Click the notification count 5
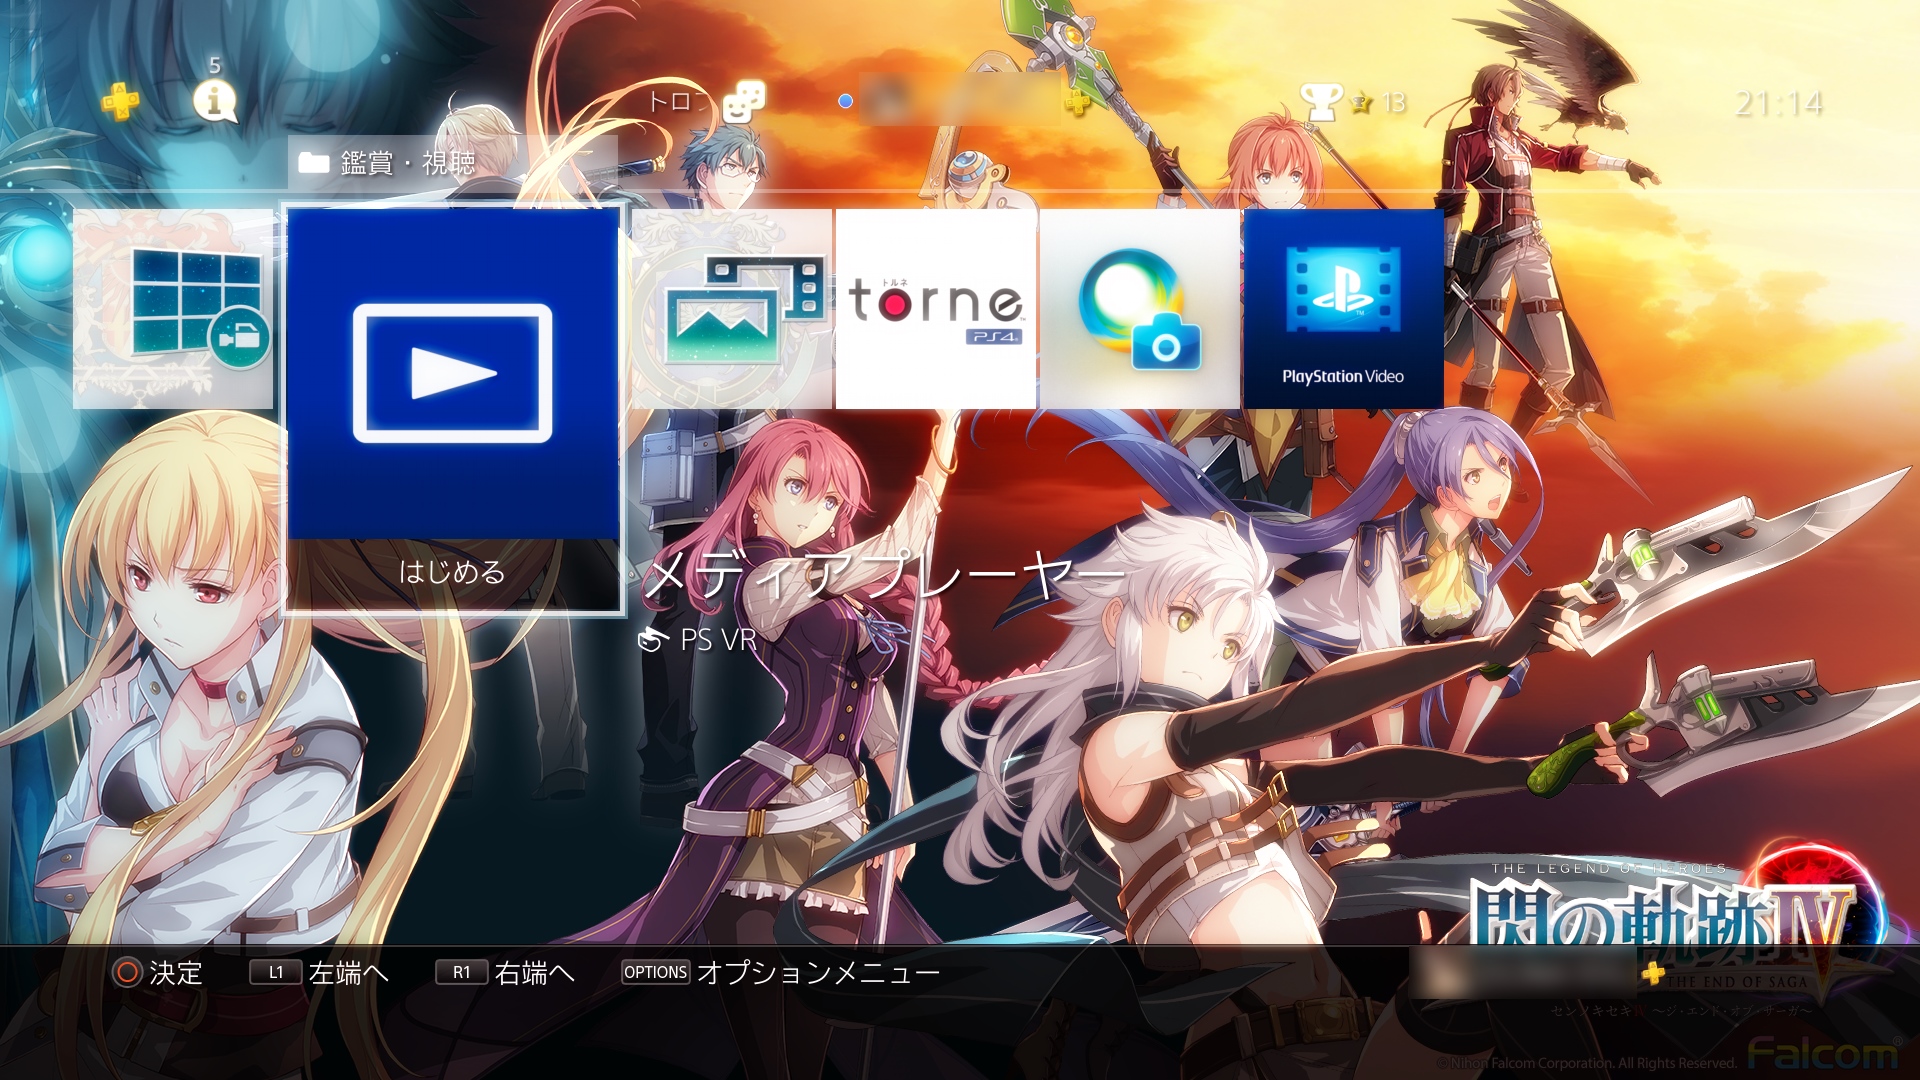Image resolution: width=1920 pixels, height=1080 pixels. click(214, 66)
